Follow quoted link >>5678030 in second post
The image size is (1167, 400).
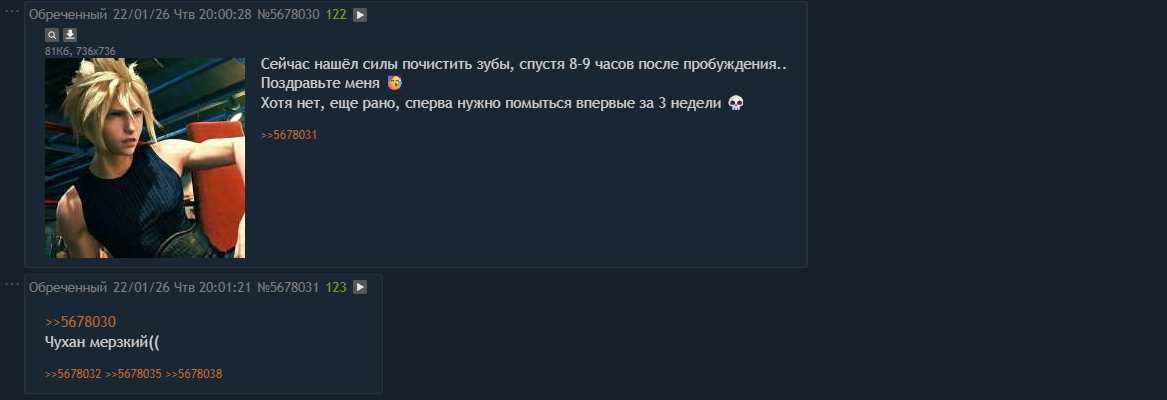click(x=80, y=322)
